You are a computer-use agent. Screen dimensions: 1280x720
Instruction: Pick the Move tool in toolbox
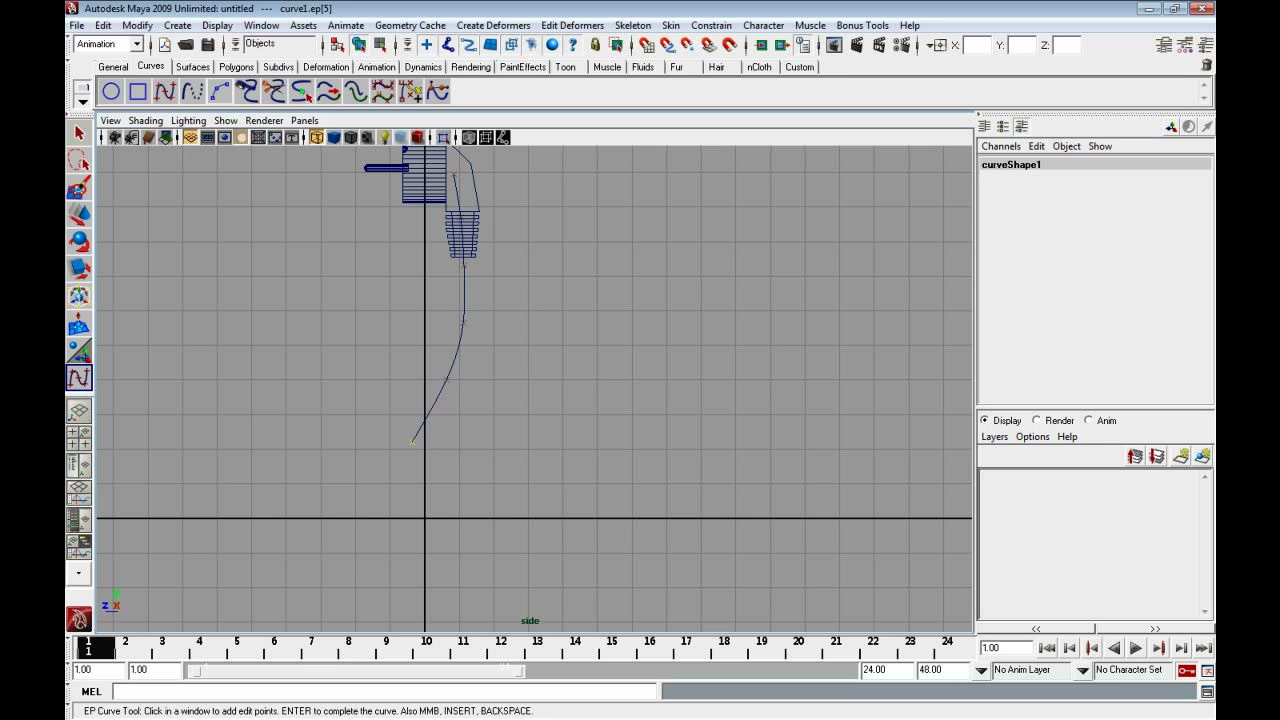(79, 214)
